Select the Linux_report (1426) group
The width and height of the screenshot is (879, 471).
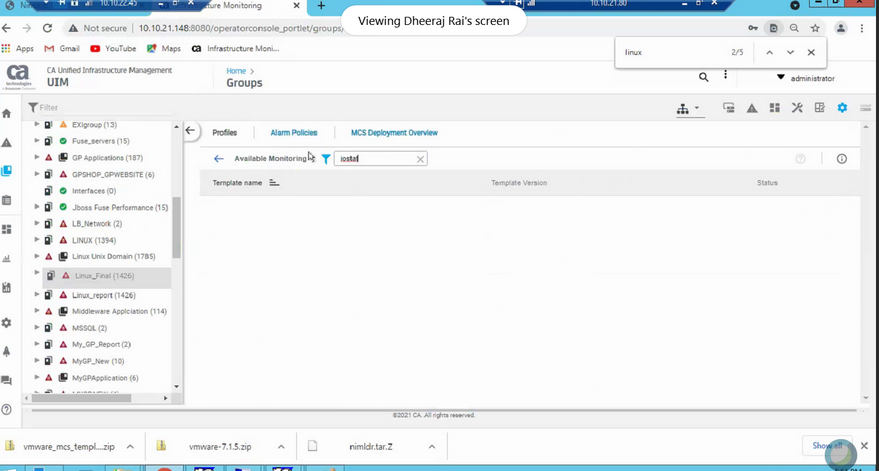[103, 295]
